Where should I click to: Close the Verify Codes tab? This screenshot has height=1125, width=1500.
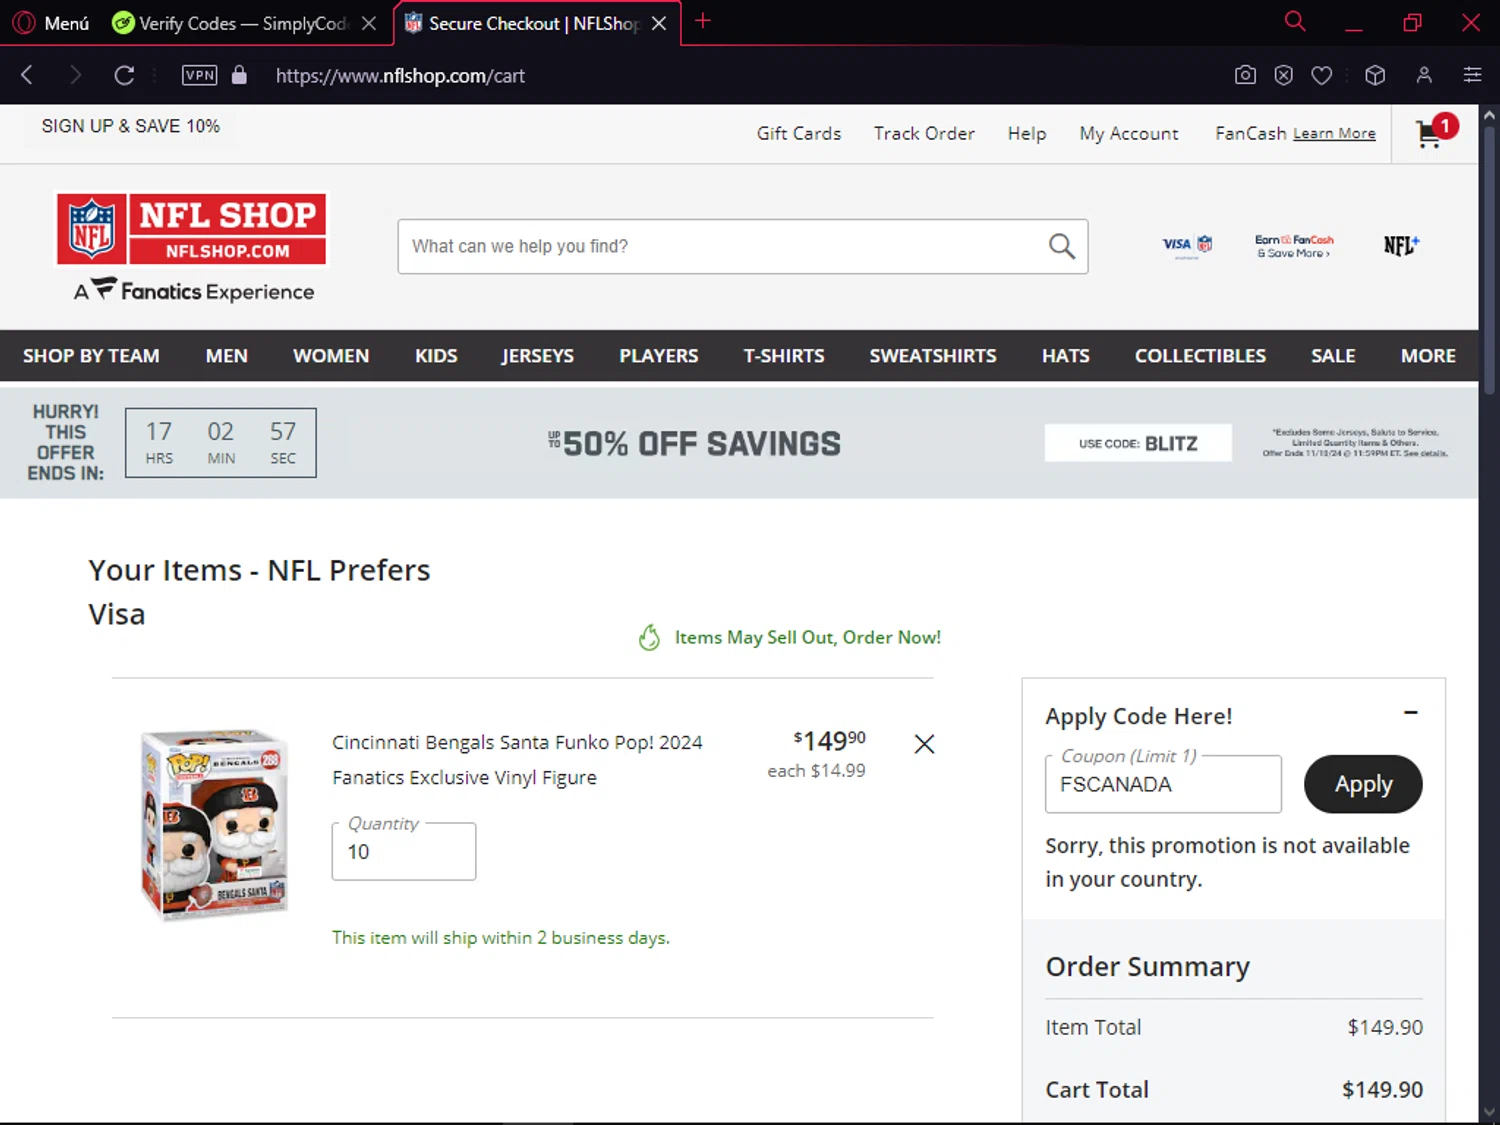(369, 23)
